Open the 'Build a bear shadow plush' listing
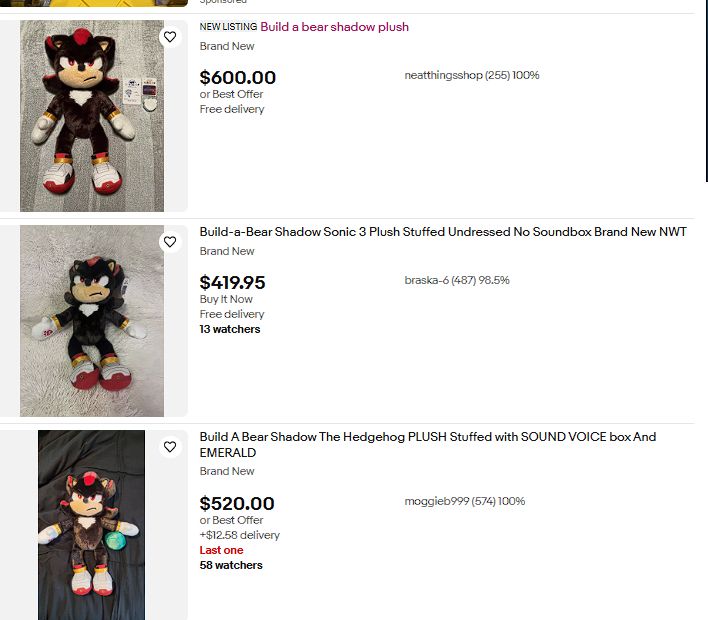Viewport: 708px width, 620px height. click(x=334, y=27)
